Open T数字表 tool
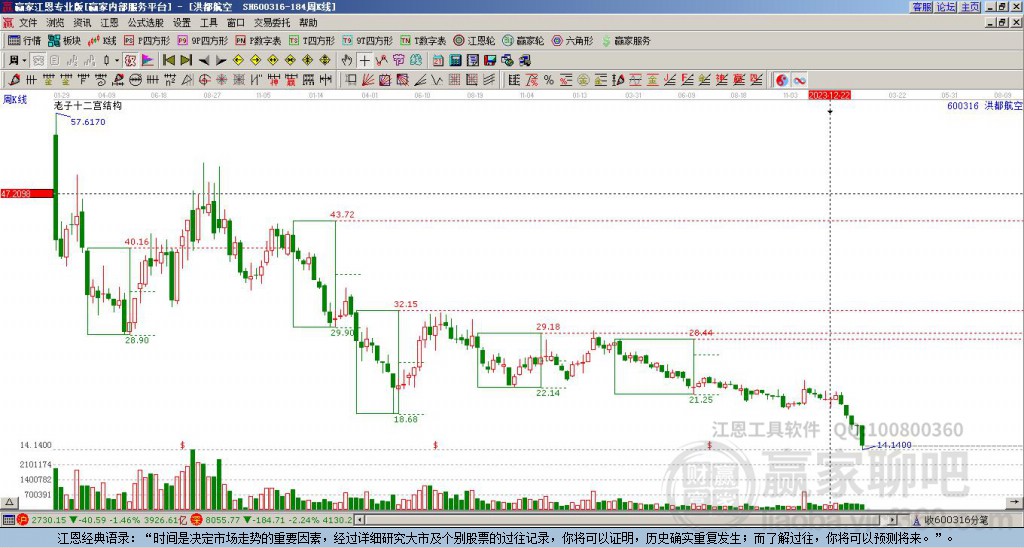1024x548 pixels. (x=423, y=40)
